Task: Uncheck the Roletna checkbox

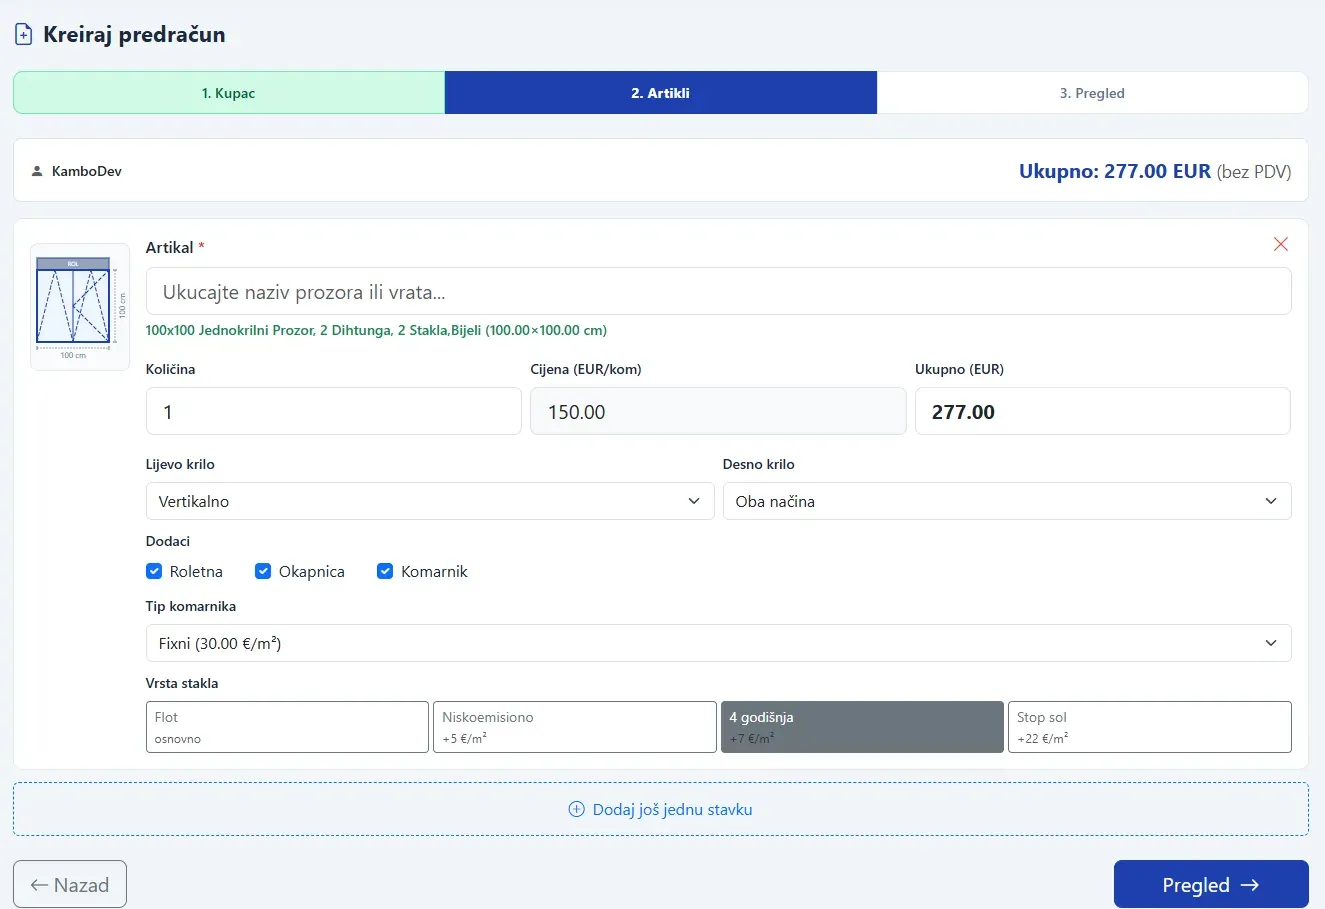Action: click(x=154, y=571)
